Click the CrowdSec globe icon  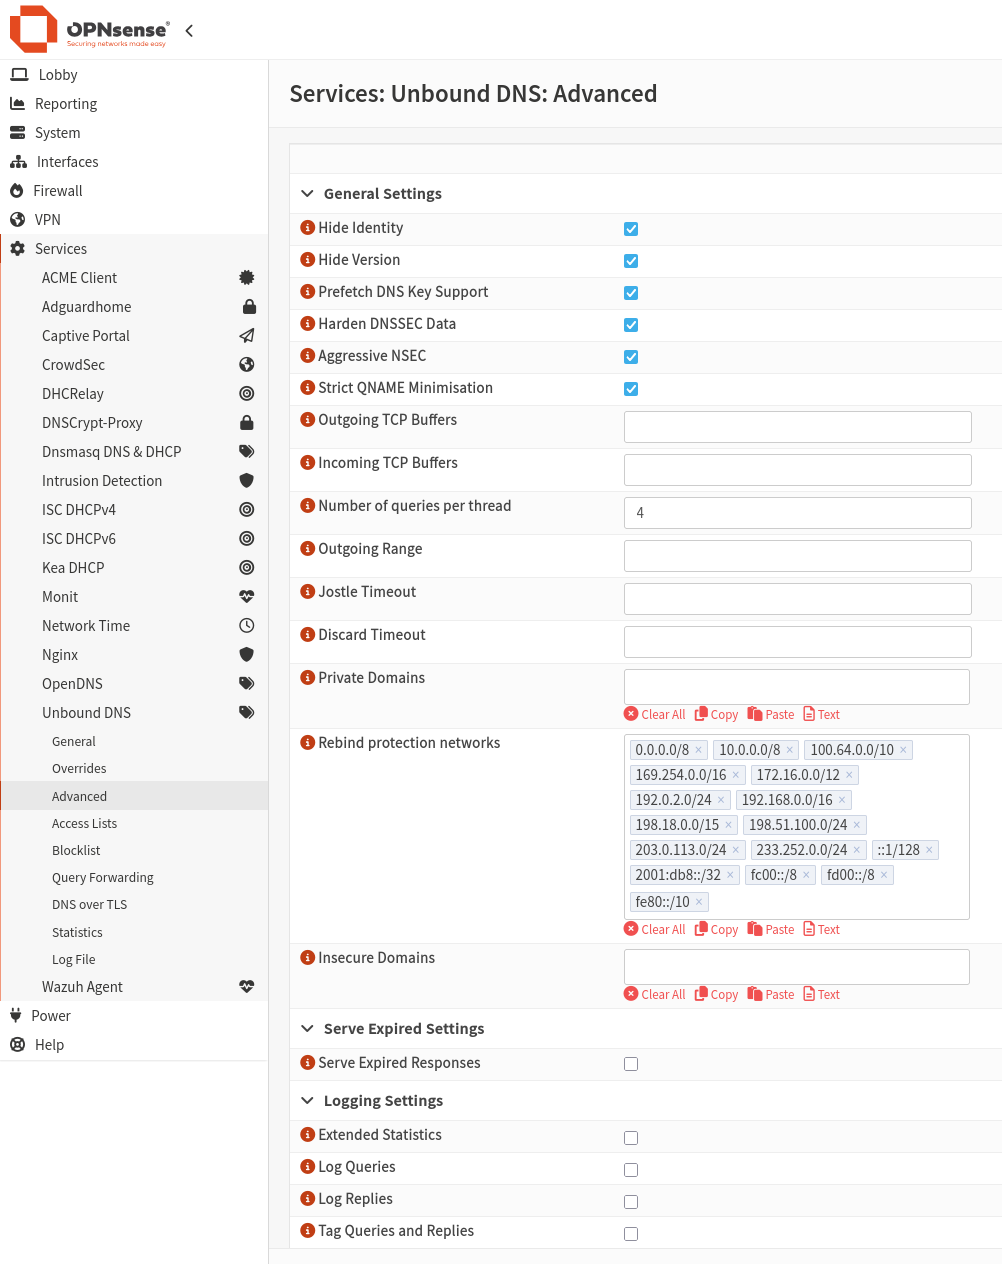[x=247, y=364]
